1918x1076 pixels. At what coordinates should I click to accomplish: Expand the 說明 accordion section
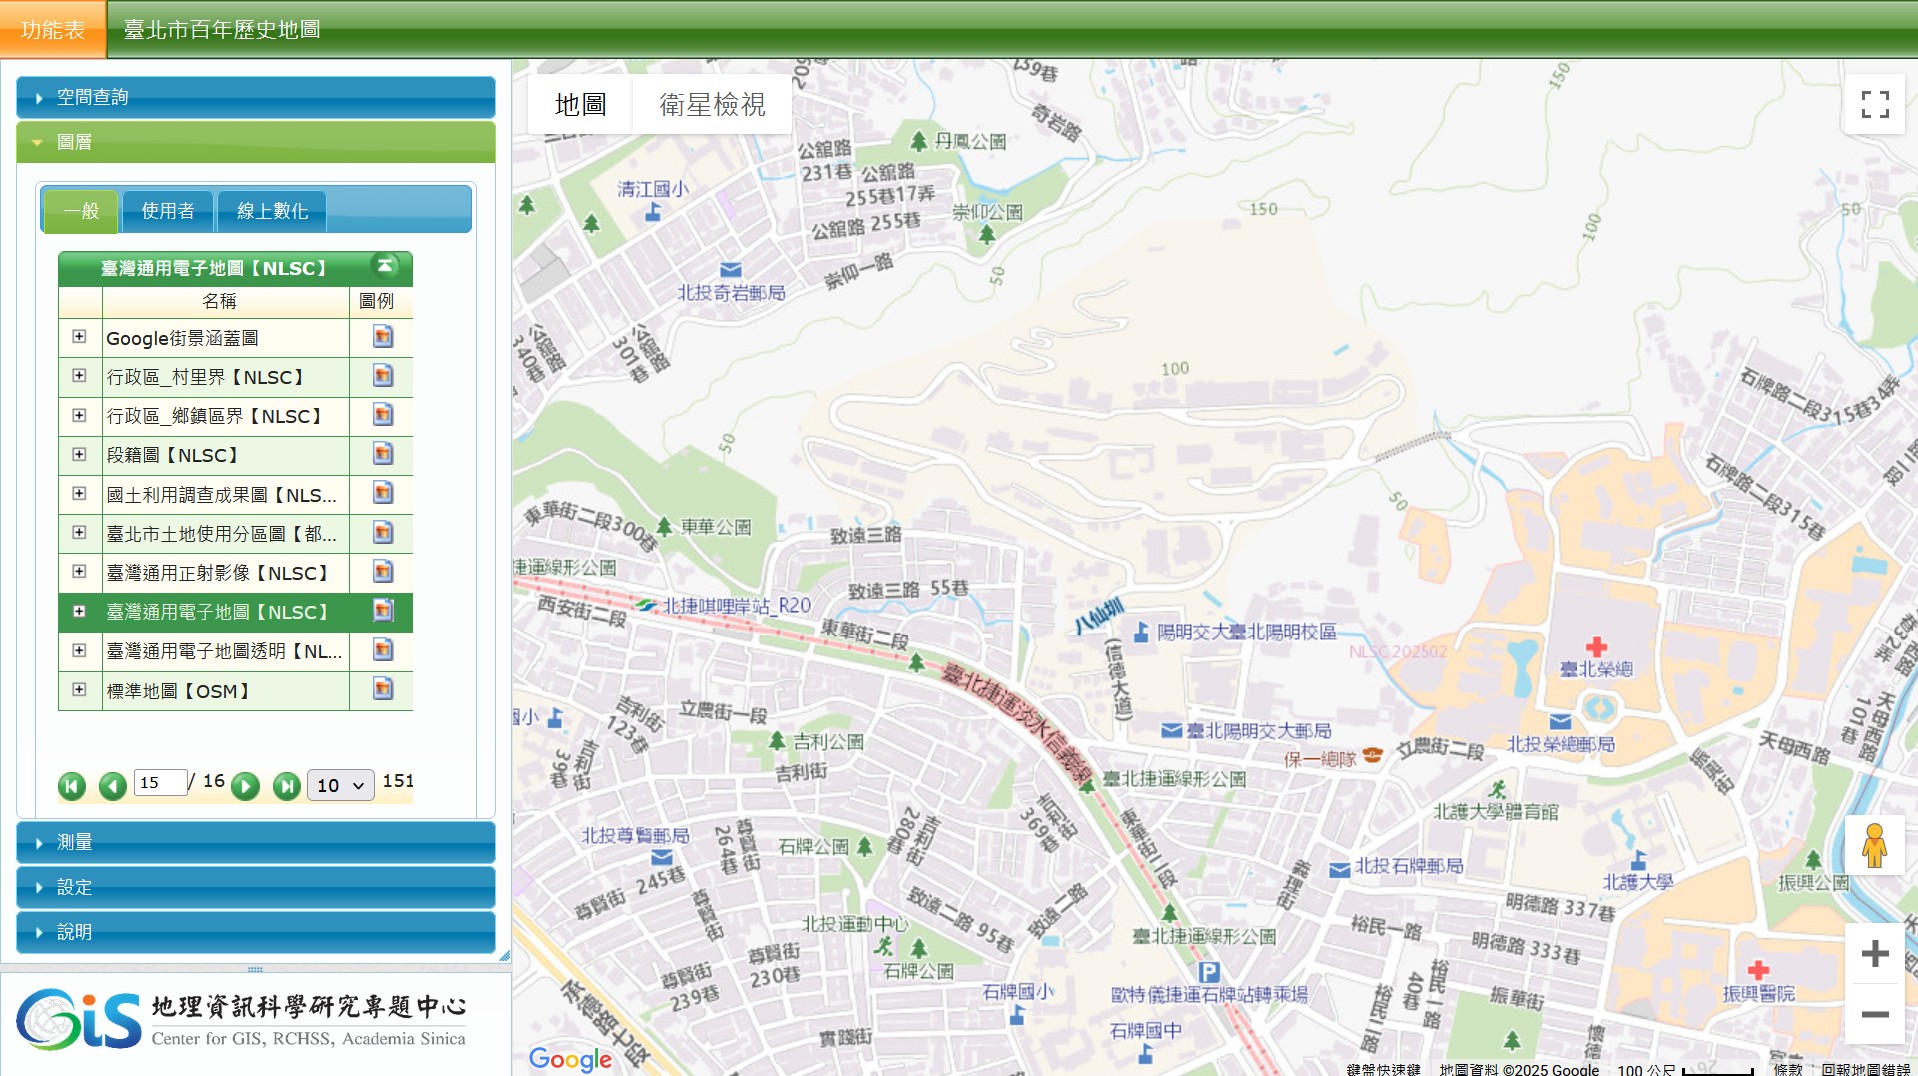click(256, 932)
